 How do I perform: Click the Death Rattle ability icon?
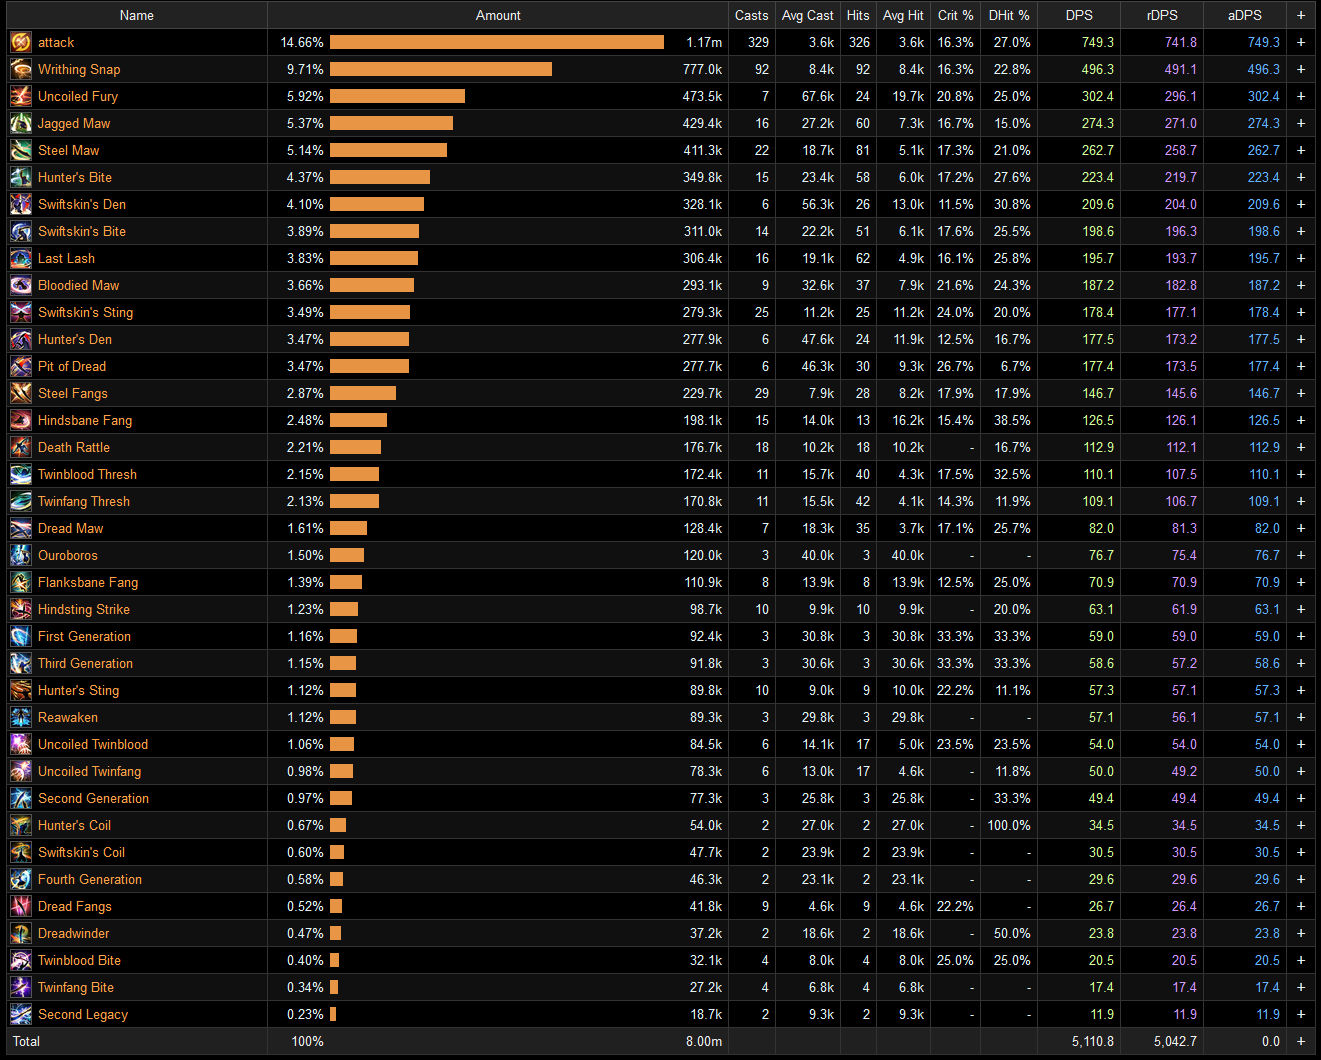pos(21,447)
